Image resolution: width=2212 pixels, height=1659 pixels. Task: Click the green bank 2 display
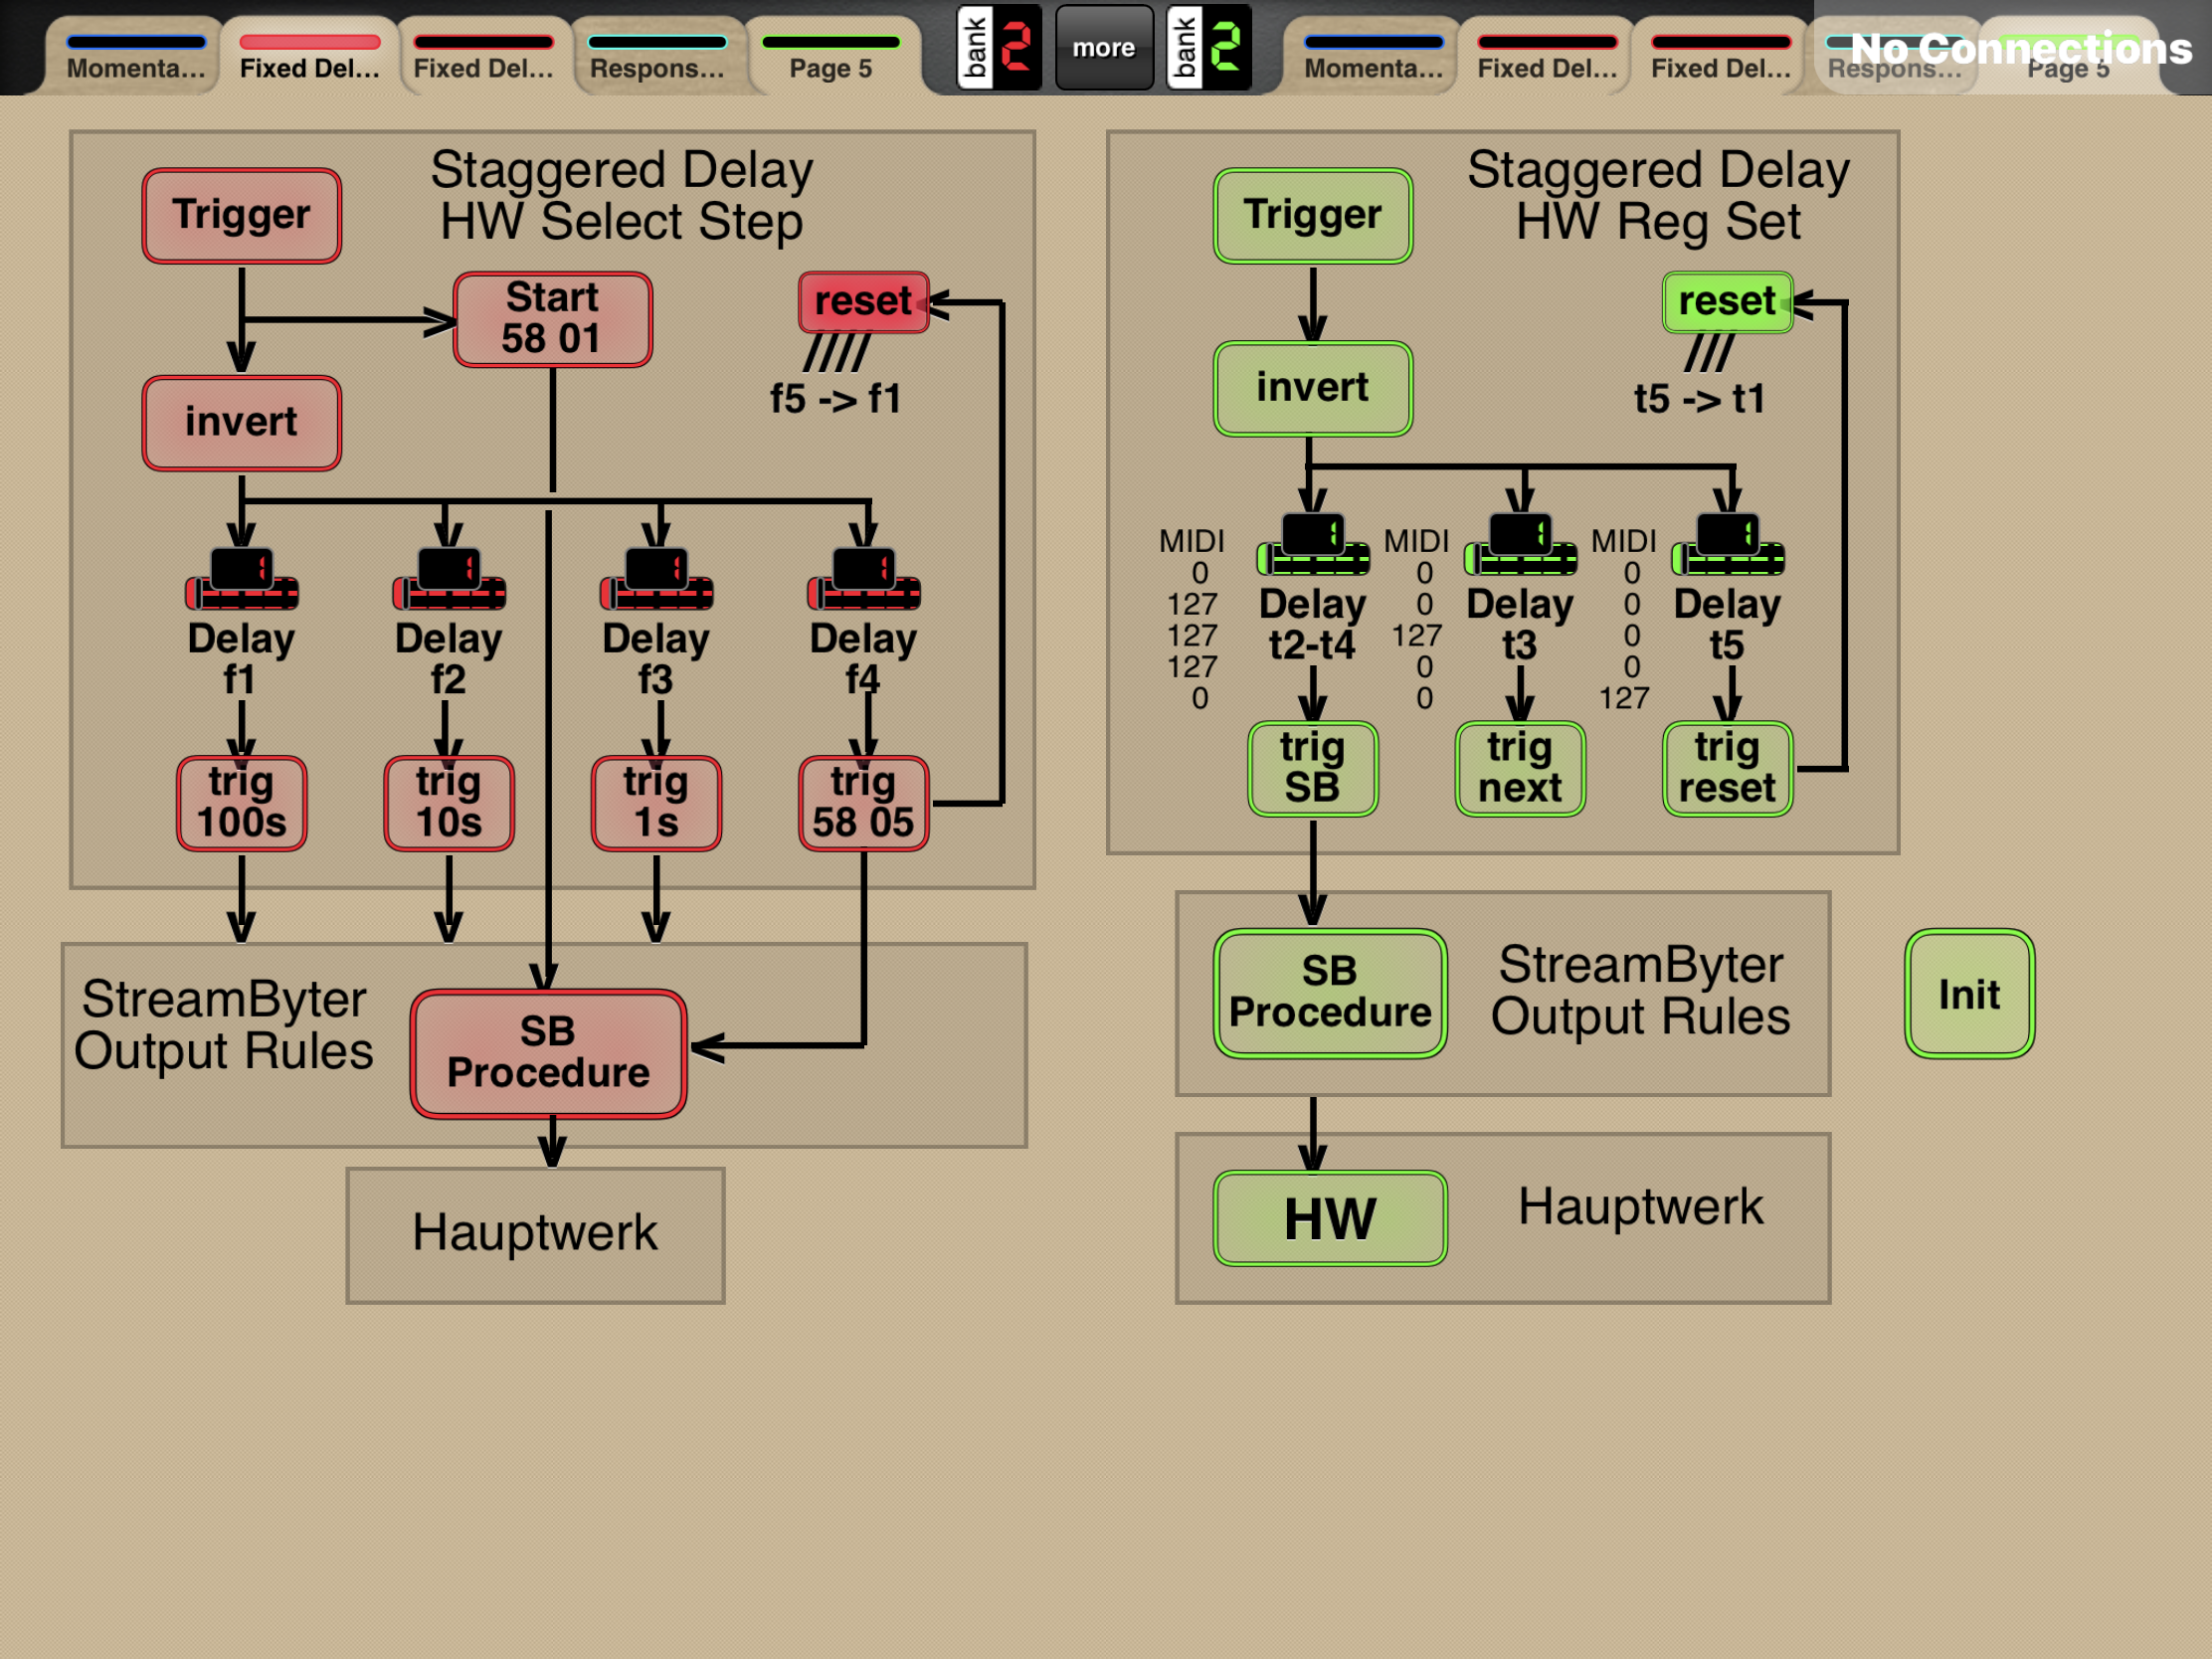pyautogui.click(x=1208, y=47)
